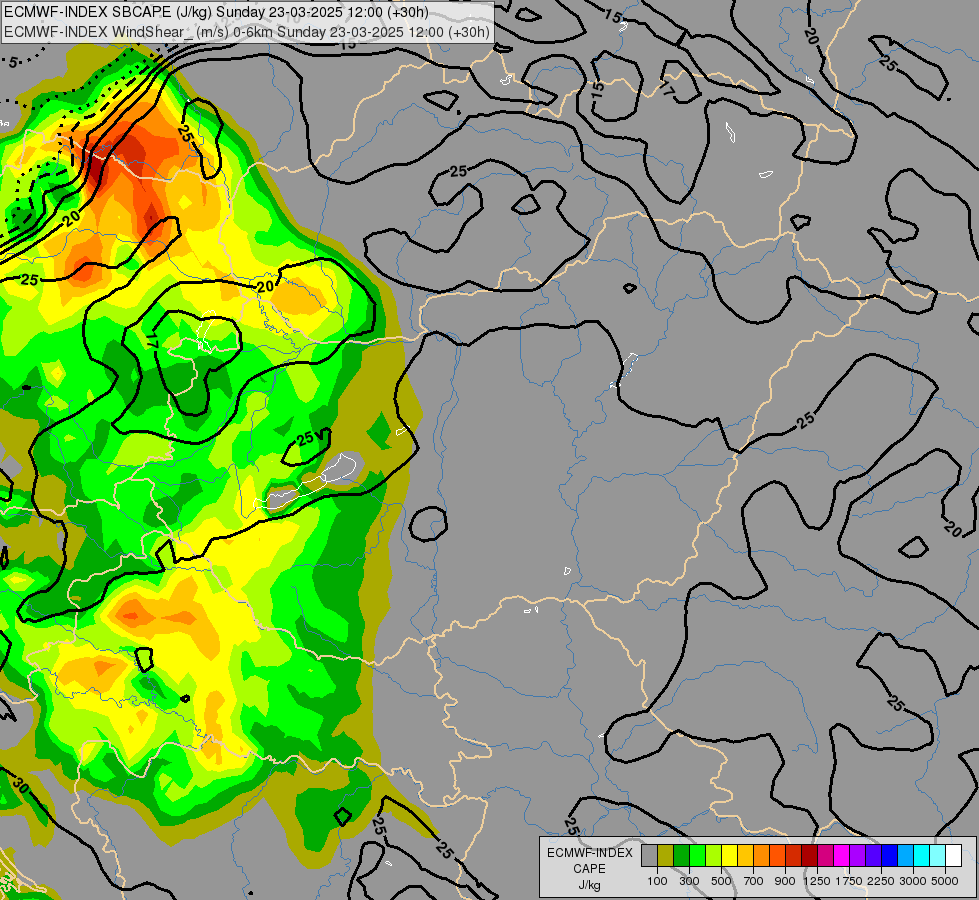Click the legend value 700
Screen dimensions: 979x900
pos(754,881)
